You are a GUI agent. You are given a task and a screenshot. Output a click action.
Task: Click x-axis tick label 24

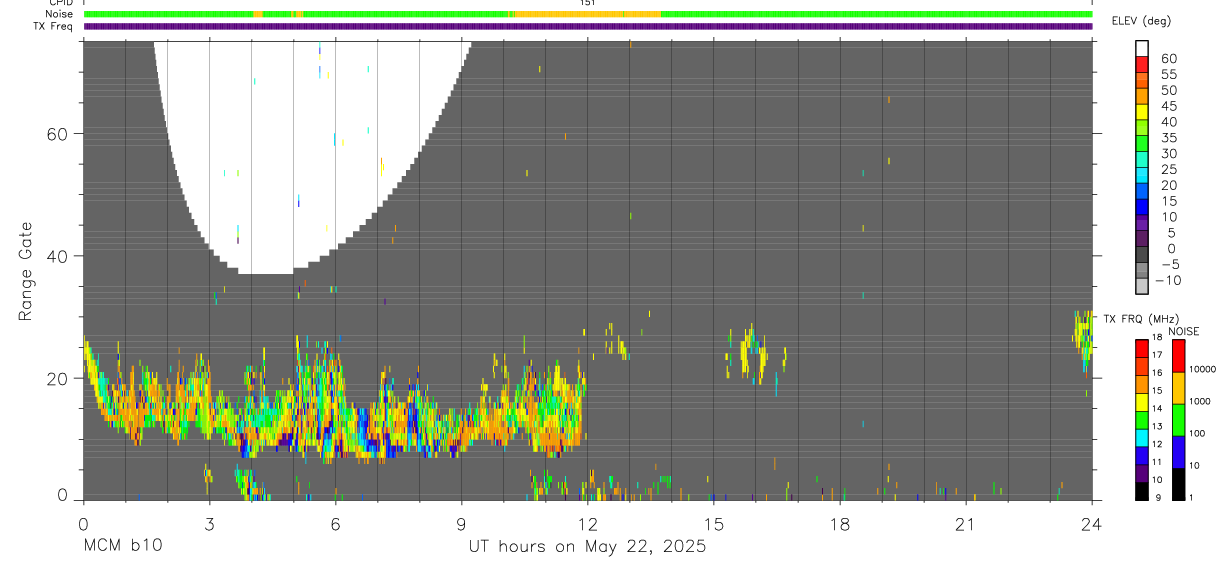pos(1091,523)
